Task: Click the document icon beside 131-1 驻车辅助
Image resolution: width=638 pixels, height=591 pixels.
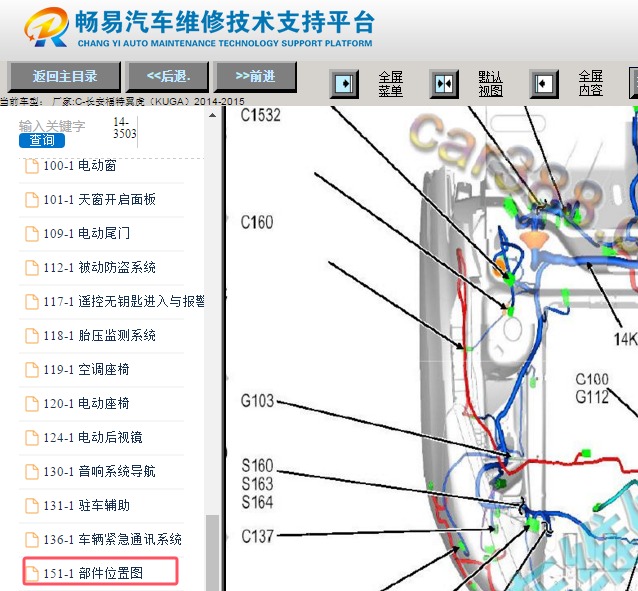Action: pyautogui.click(x=32, y=506)
